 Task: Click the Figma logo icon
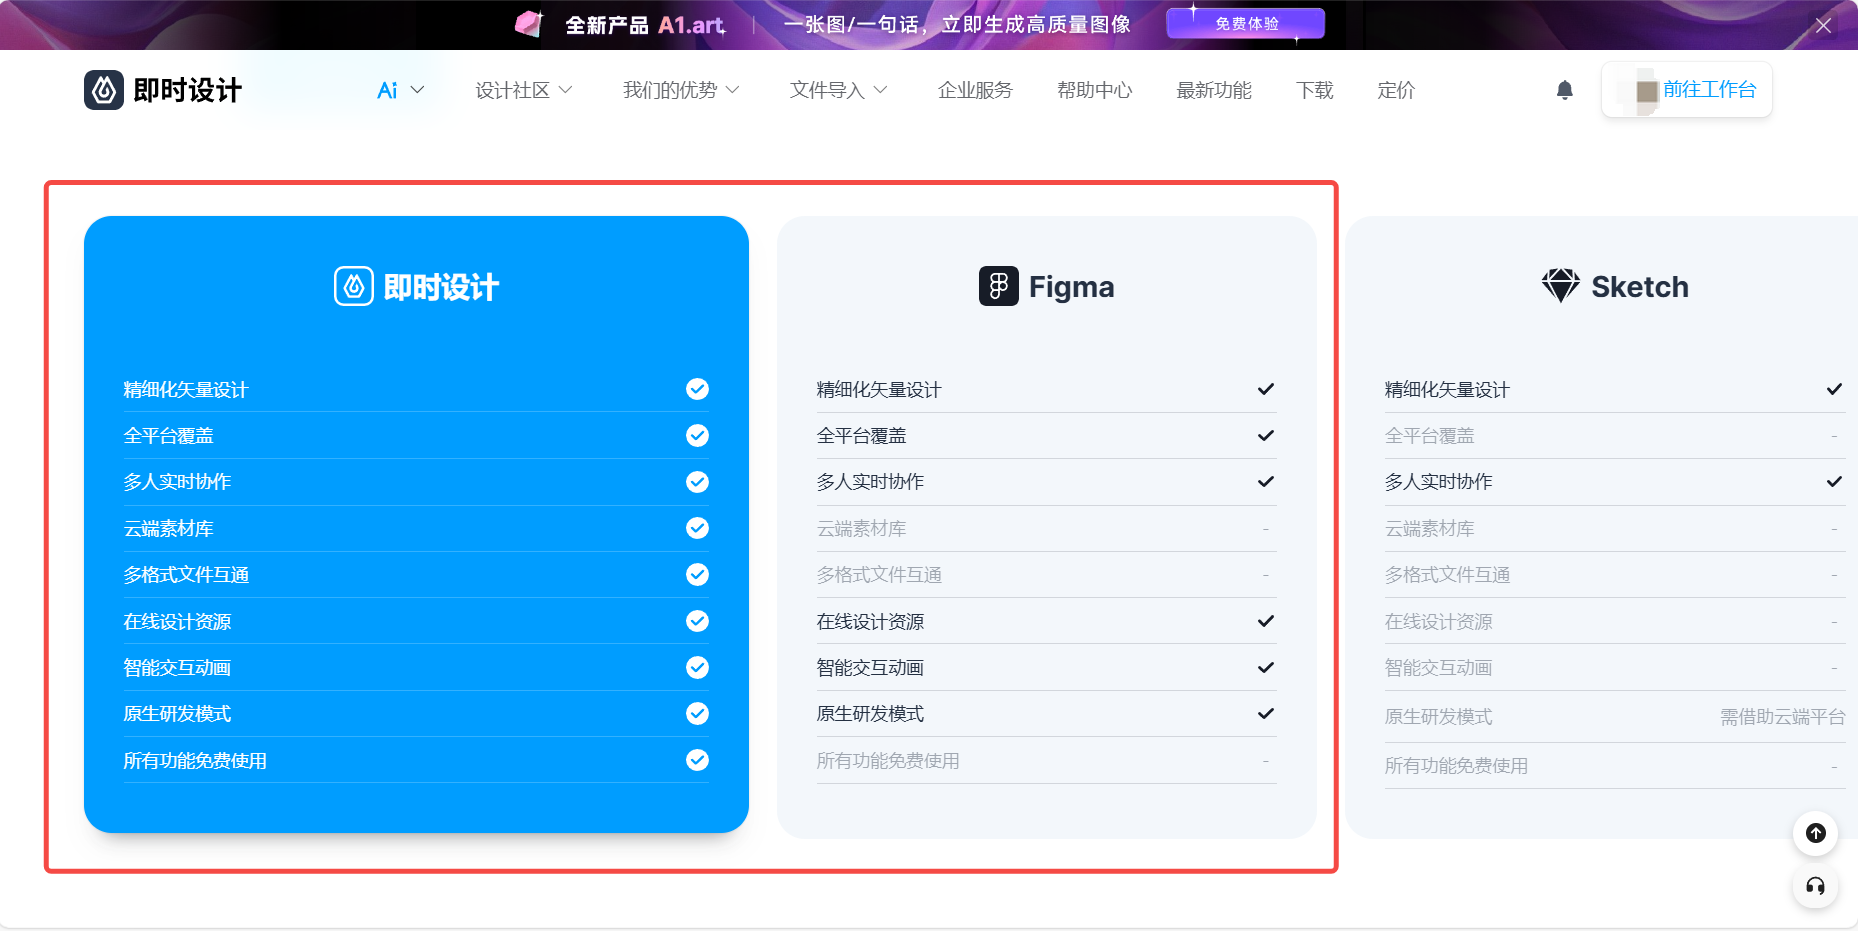tap(998, 286)
